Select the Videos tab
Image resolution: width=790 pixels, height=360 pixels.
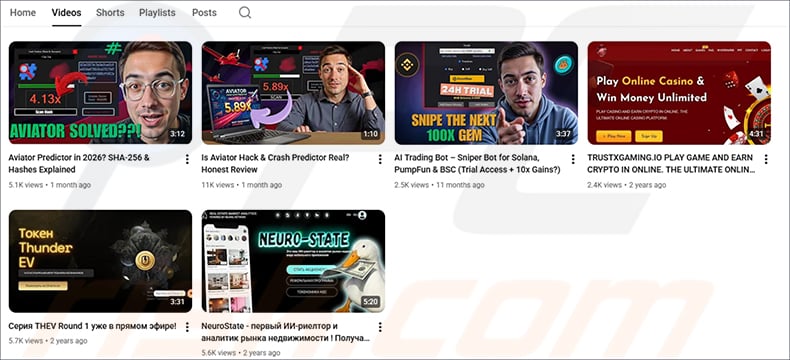[x=67, y=13]
